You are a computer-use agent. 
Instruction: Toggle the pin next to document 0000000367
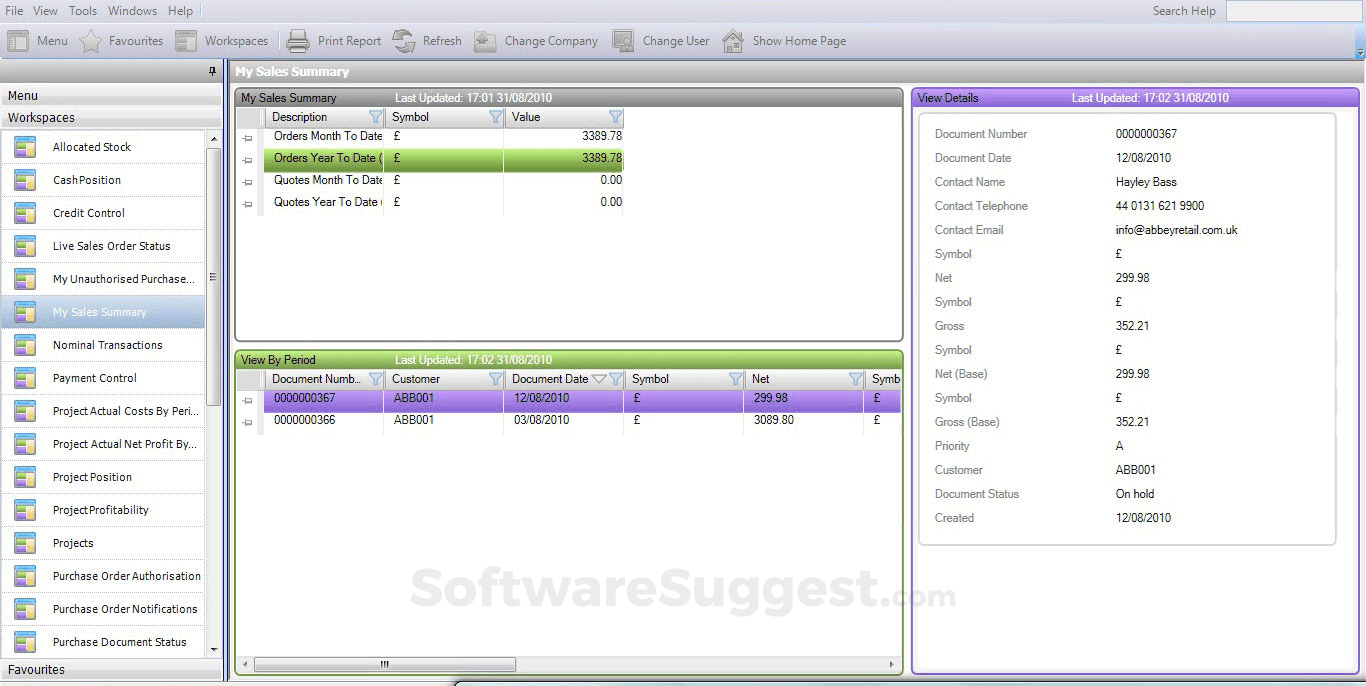click(247, 400)
